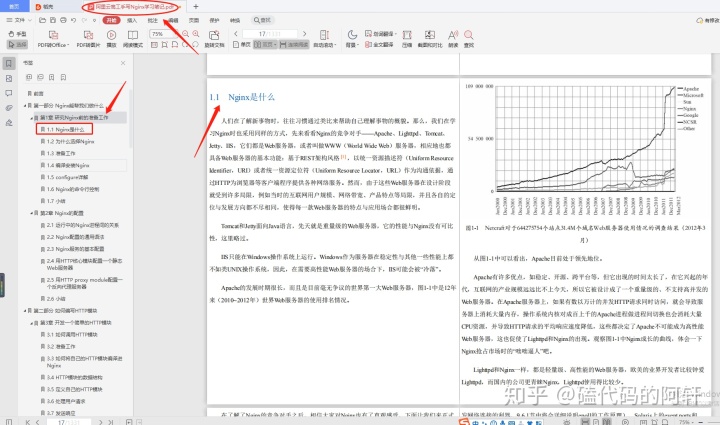Open the Screenshot and Compare tool
The height and width of the screenshot is (425, 720).
click(430, 39)
